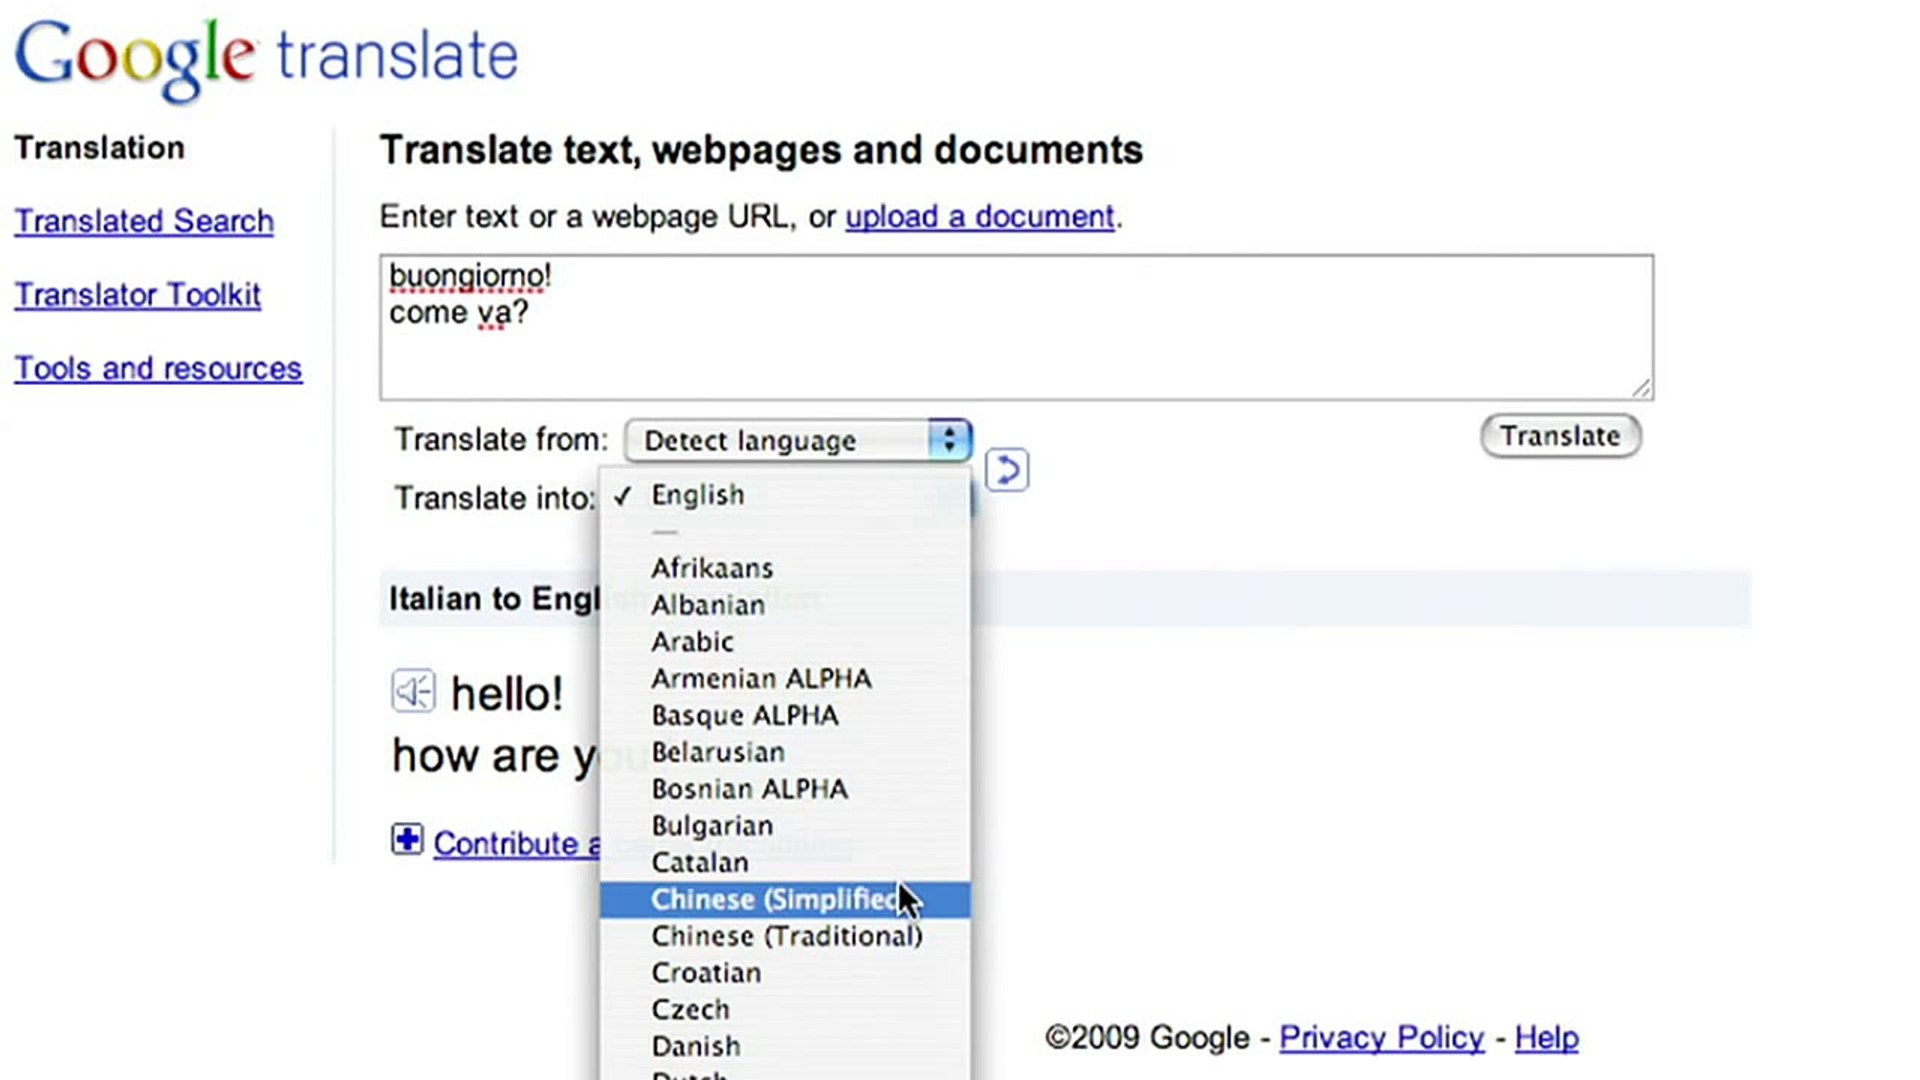The height and width of the screenshot is (1080, 1920).
Task: Play the listen speaker icon beside hello!
Action: [413, 691]
